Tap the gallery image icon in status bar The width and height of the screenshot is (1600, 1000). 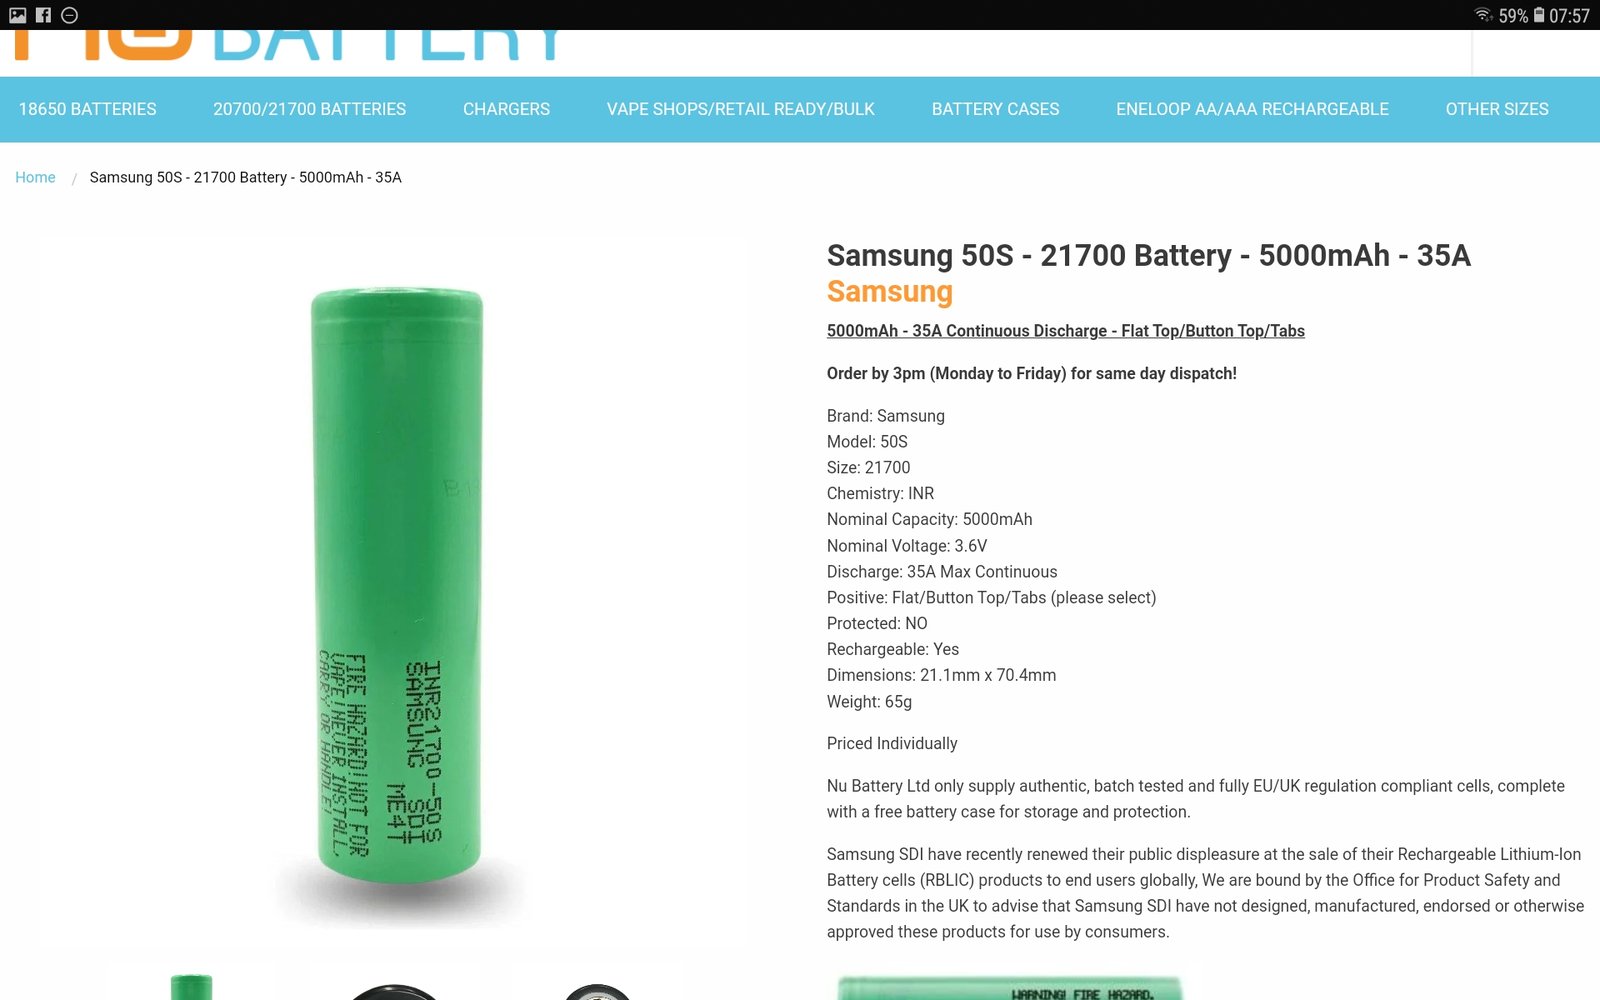pos(17,15)
